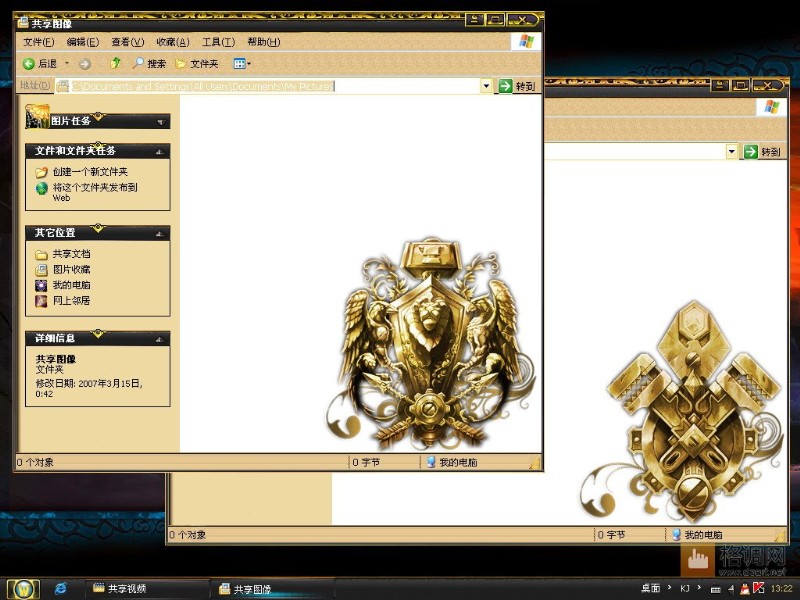The height and width of the screenshot is (600, 800).
Task: Click 将这个文件夹发布到 Web link
Action: pos(94,187)
